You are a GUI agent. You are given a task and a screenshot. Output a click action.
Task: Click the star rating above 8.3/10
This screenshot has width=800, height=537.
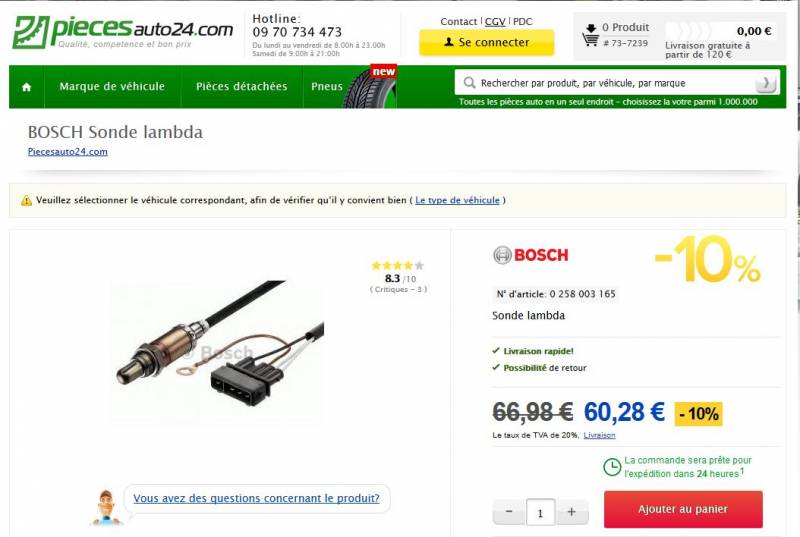398,265
